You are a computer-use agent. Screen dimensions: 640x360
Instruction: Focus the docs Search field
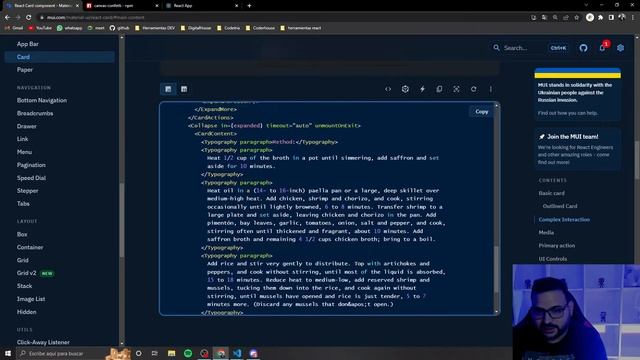(x=530, y=48)
